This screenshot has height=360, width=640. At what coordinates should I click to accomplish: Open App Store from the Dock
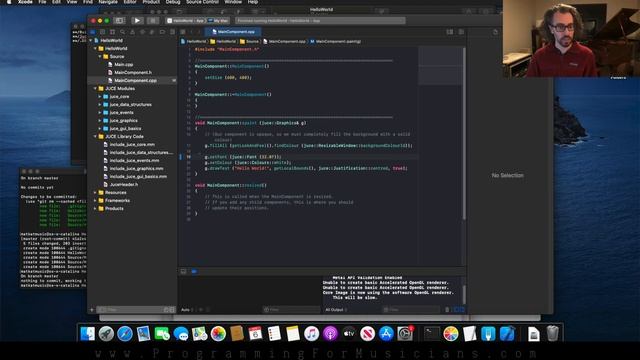tap(386, 333)
